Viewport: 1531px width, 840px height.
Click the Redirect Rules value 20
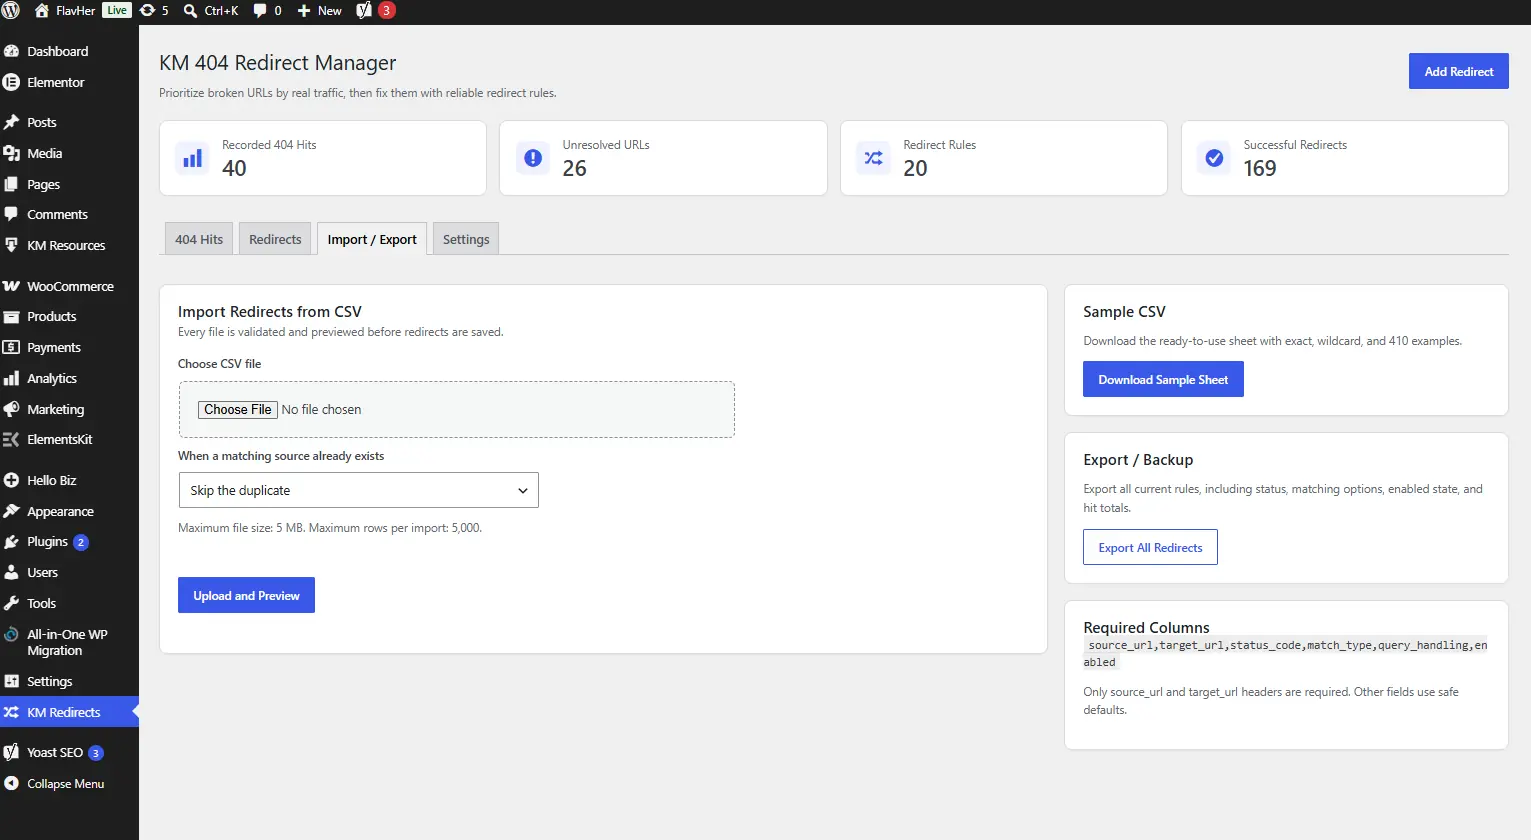pos(915,168)
